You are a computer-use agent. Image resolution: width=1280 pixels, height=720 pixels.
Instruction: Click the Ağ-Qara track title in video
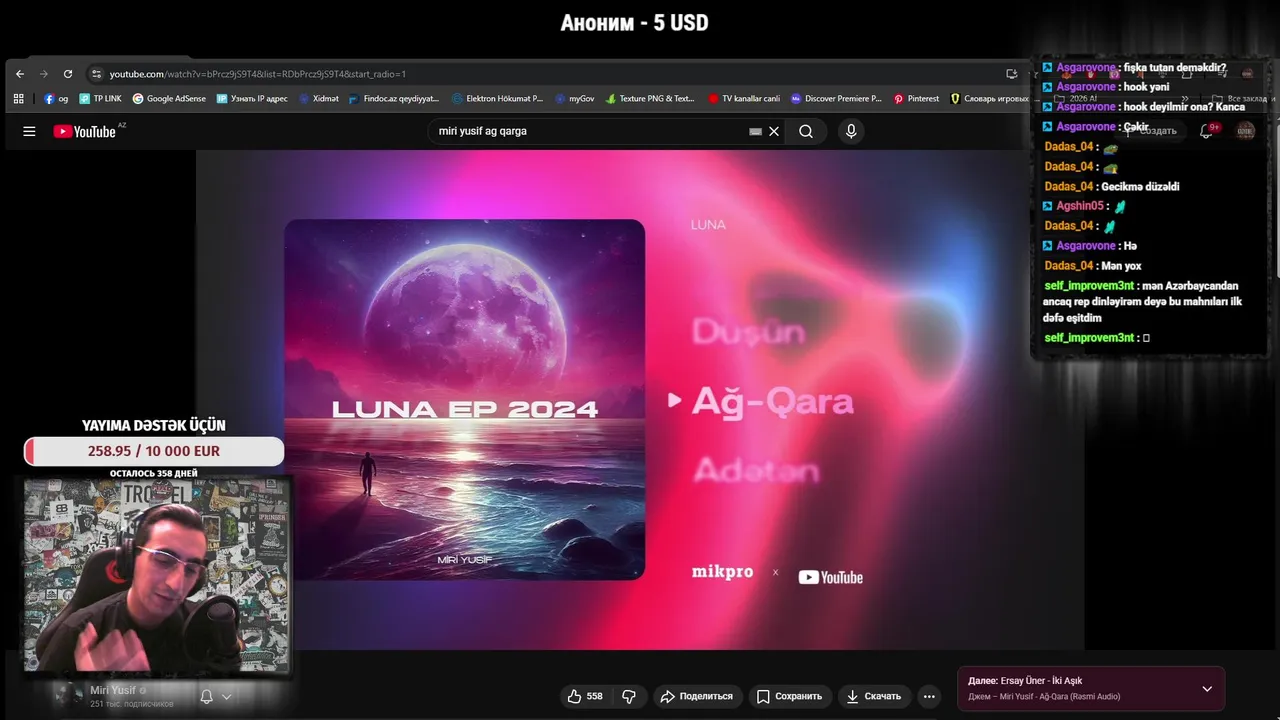coord(773,401)
